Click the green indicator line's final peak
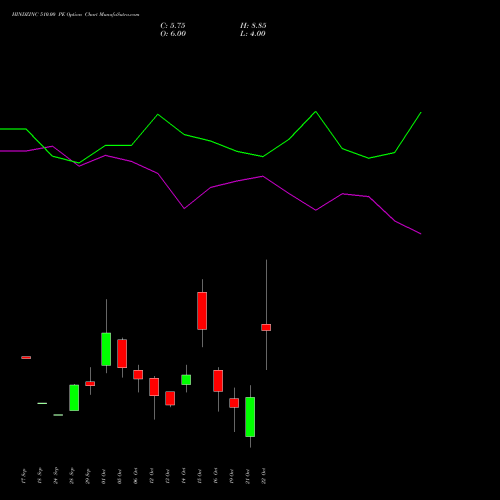The width and height of the screenshot is (500, 500). pyautogui.click(x=421, y=113)
